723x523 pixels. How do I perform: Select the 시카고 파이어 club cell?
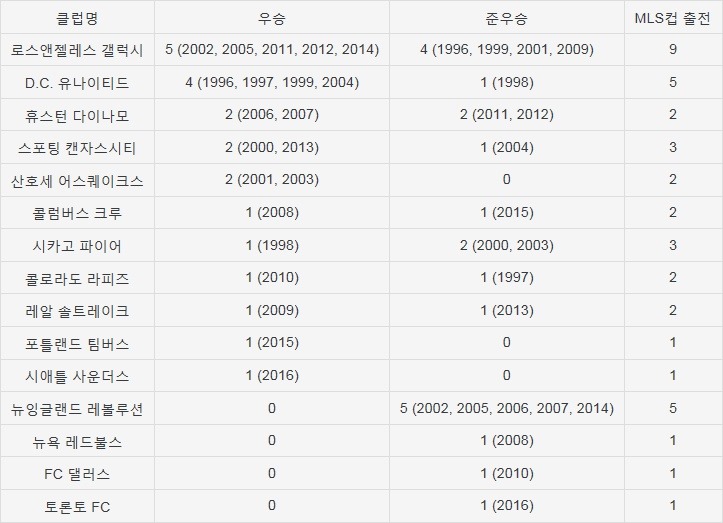(77, 246)
